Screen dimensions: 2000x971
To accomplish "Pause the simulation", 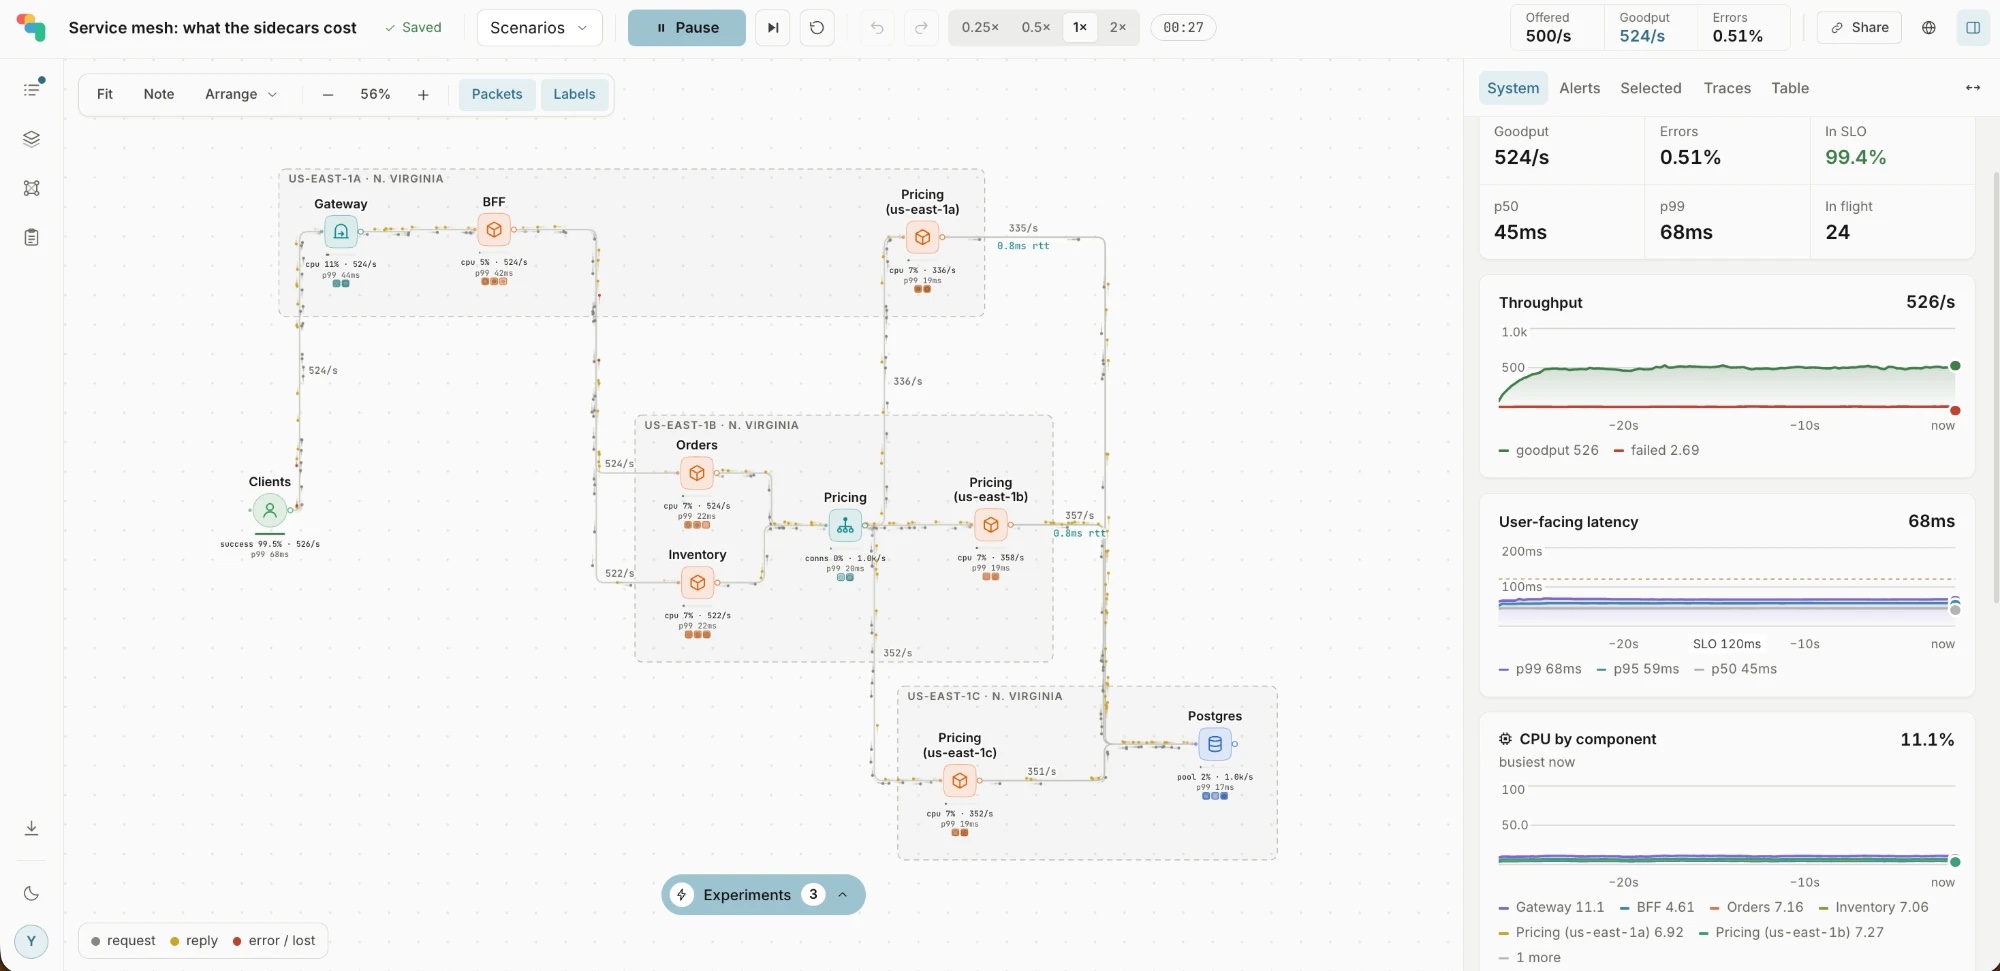I will (x=687, y=28).
